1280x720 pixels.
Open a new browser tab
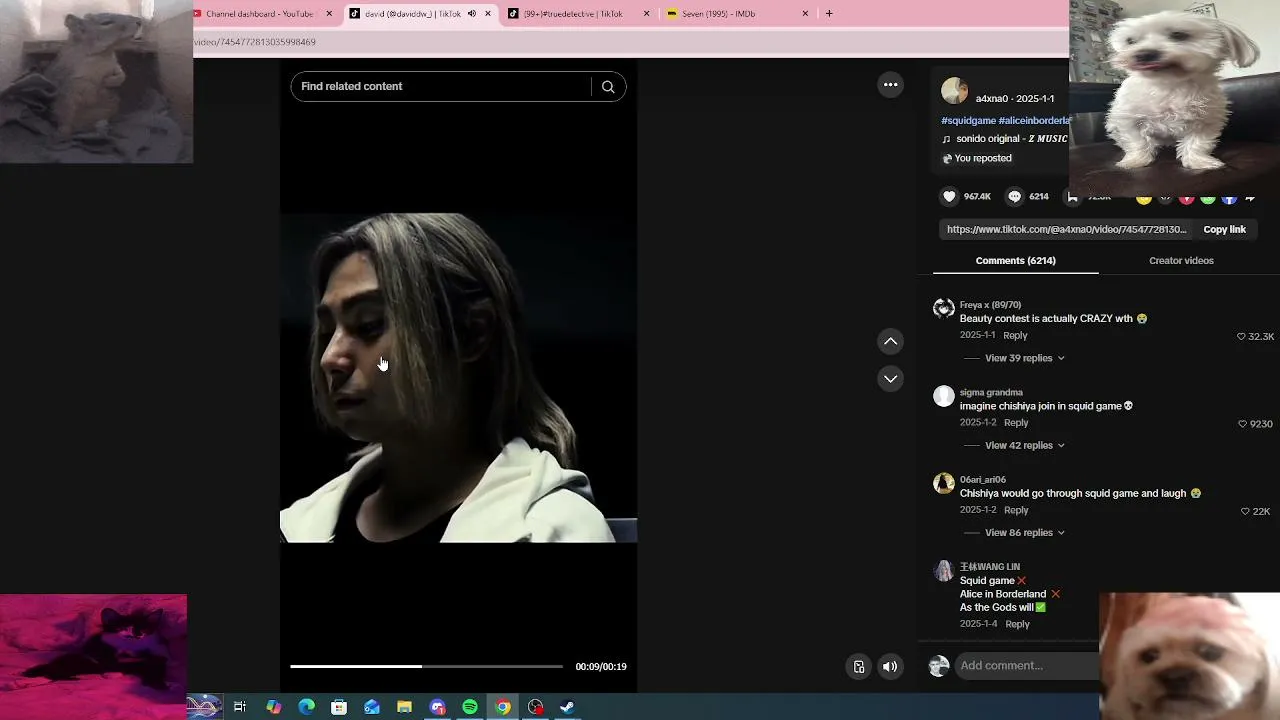click(x=829, y=14)
